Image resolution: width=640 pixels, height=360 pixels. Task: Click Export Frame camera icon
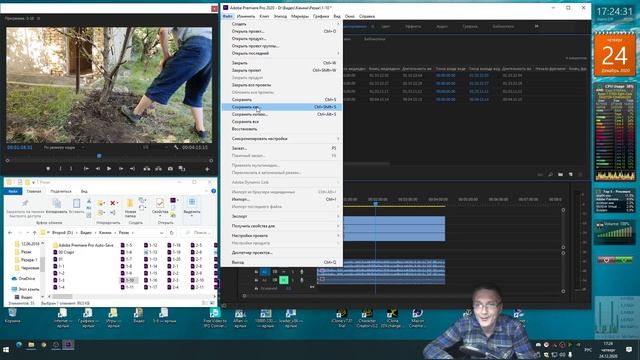pyautogui.click(x=170, y=169)
